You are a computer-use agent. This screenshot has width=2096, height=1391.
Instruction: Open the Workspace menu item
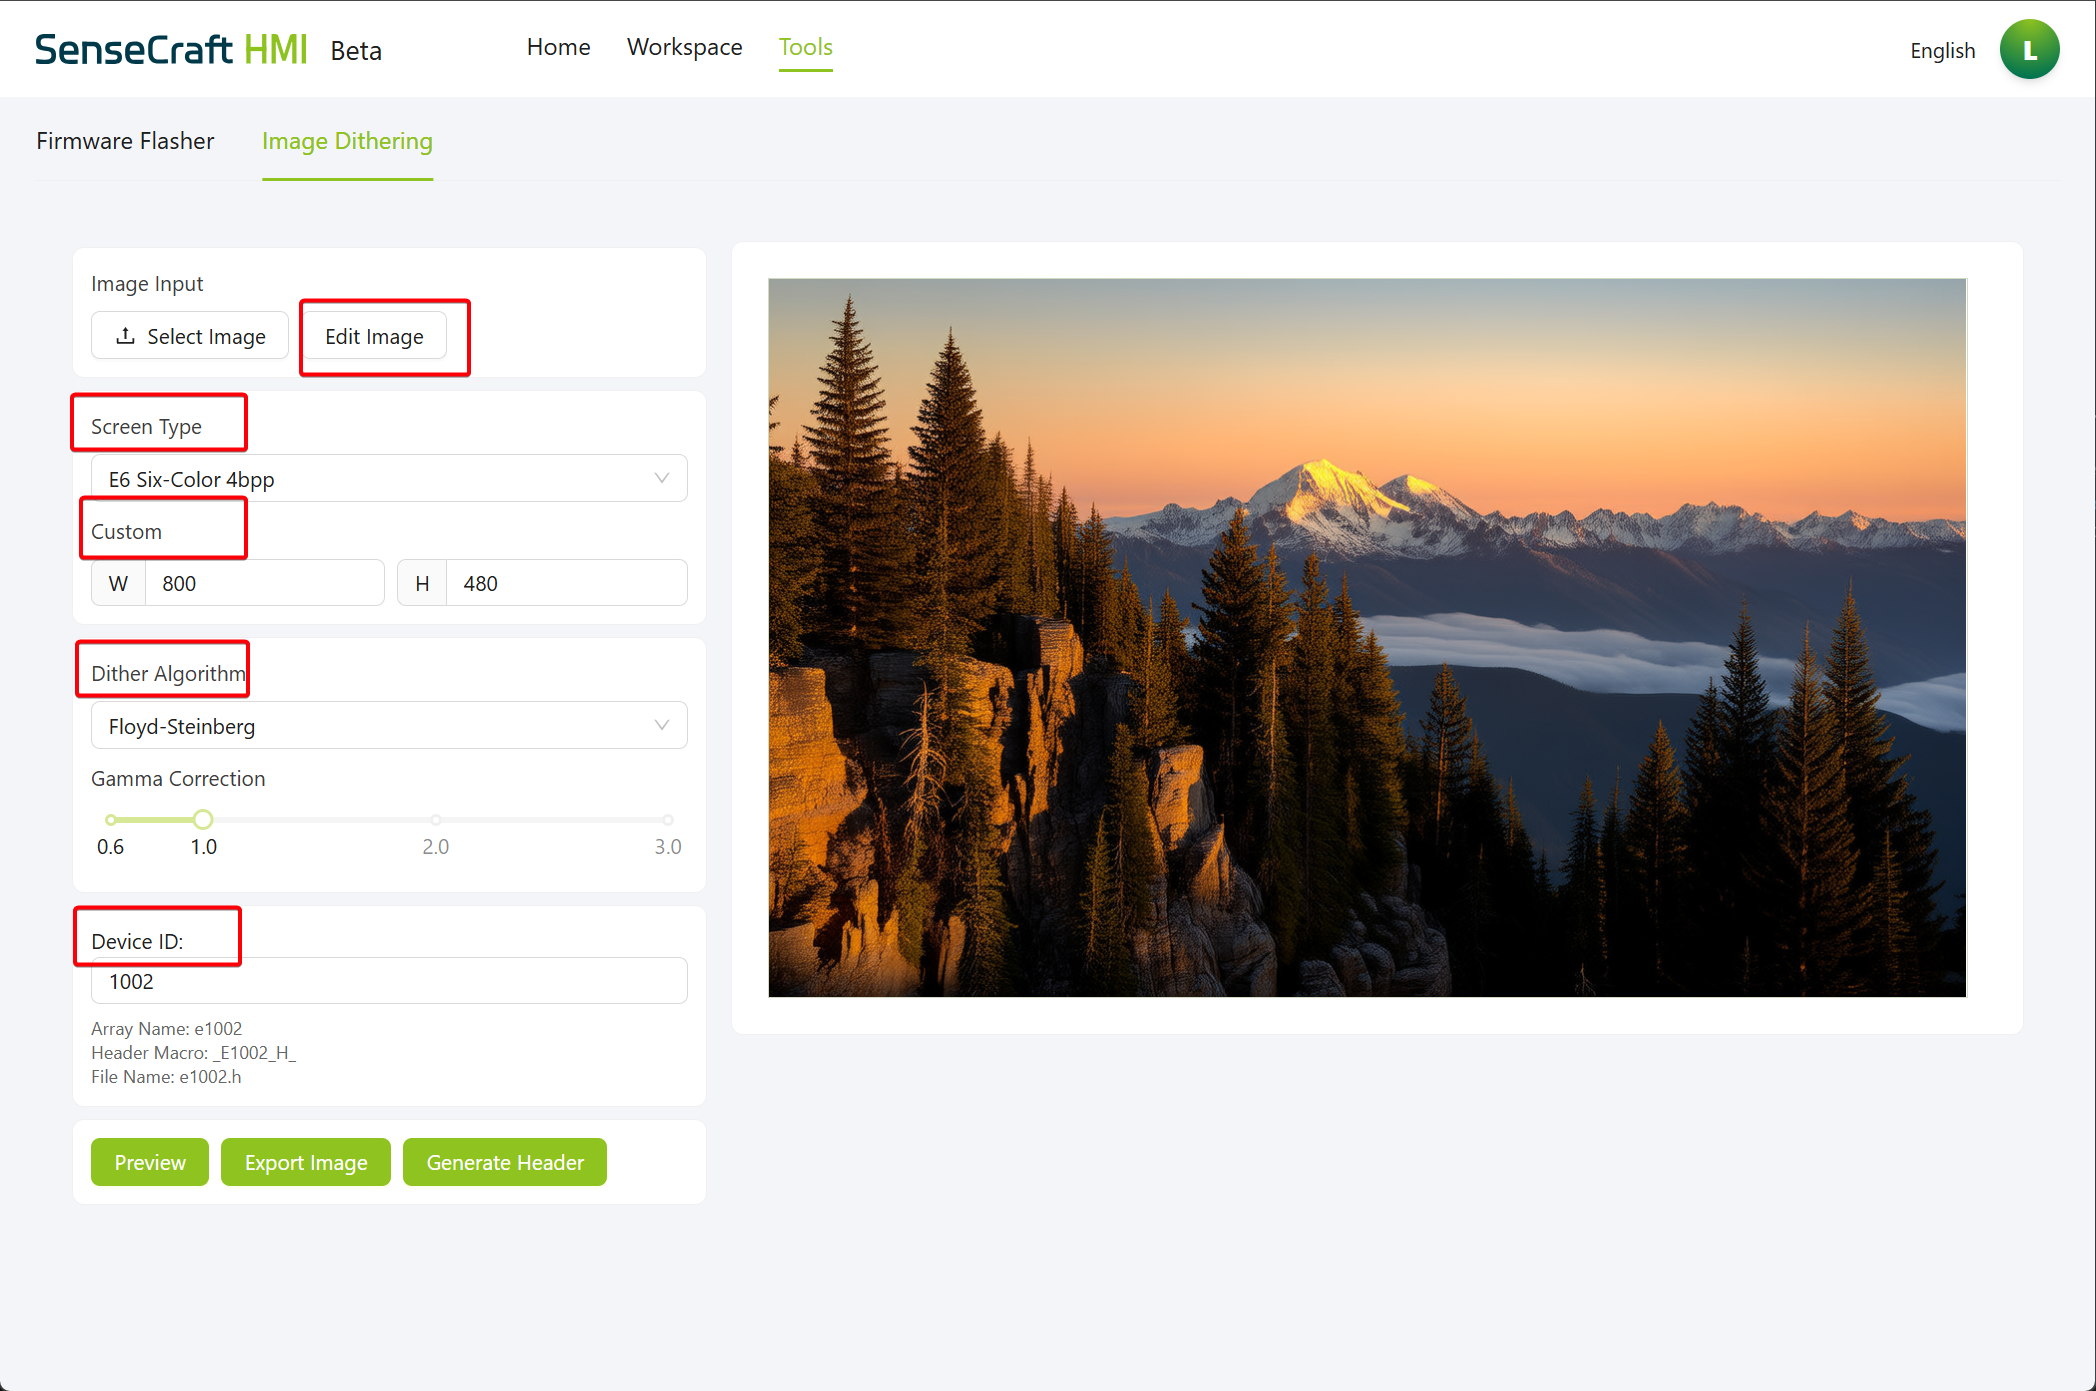coord(684,47)
